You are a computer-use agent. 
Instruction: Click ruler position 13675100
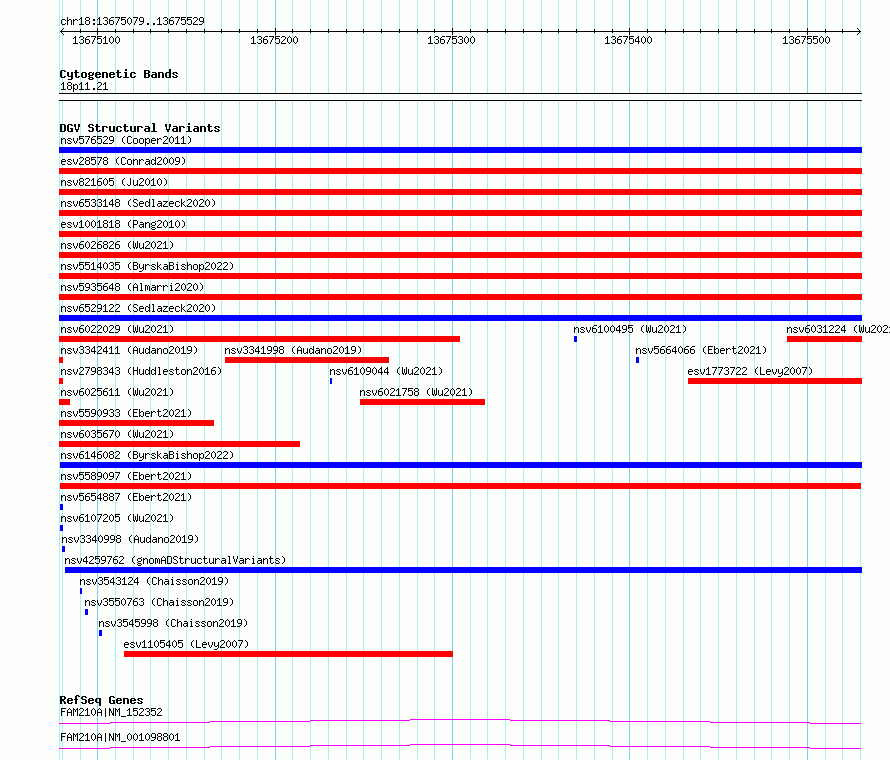96,40
